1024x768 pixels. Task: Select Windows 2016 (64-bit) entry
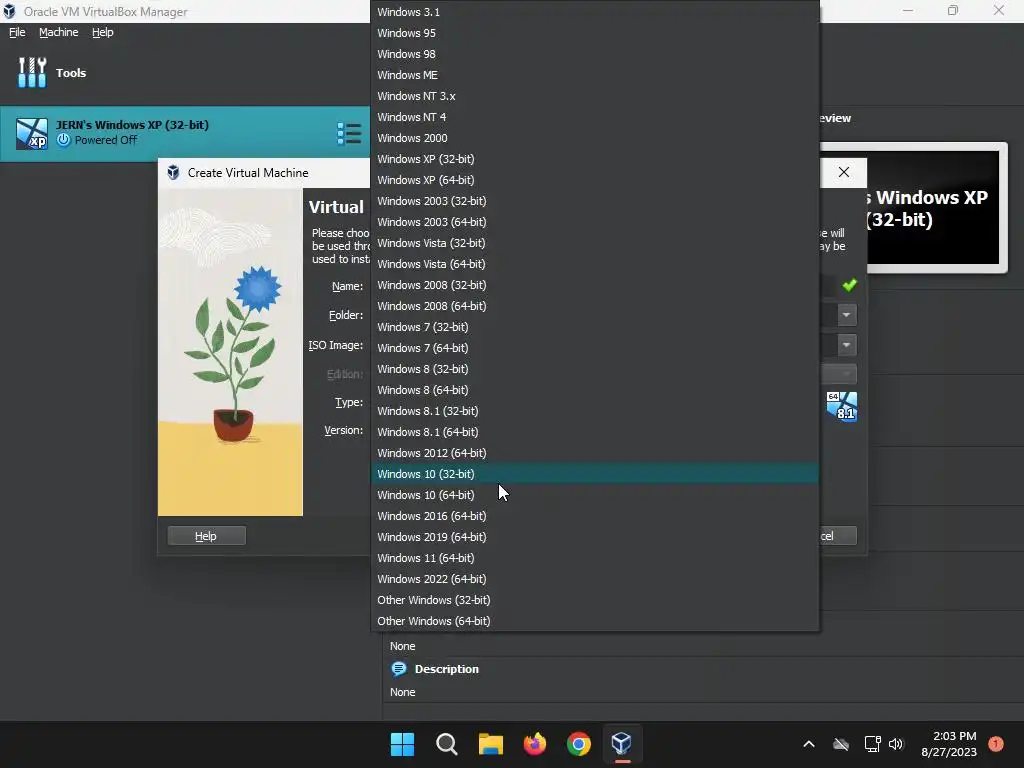(x=595, y=516)
